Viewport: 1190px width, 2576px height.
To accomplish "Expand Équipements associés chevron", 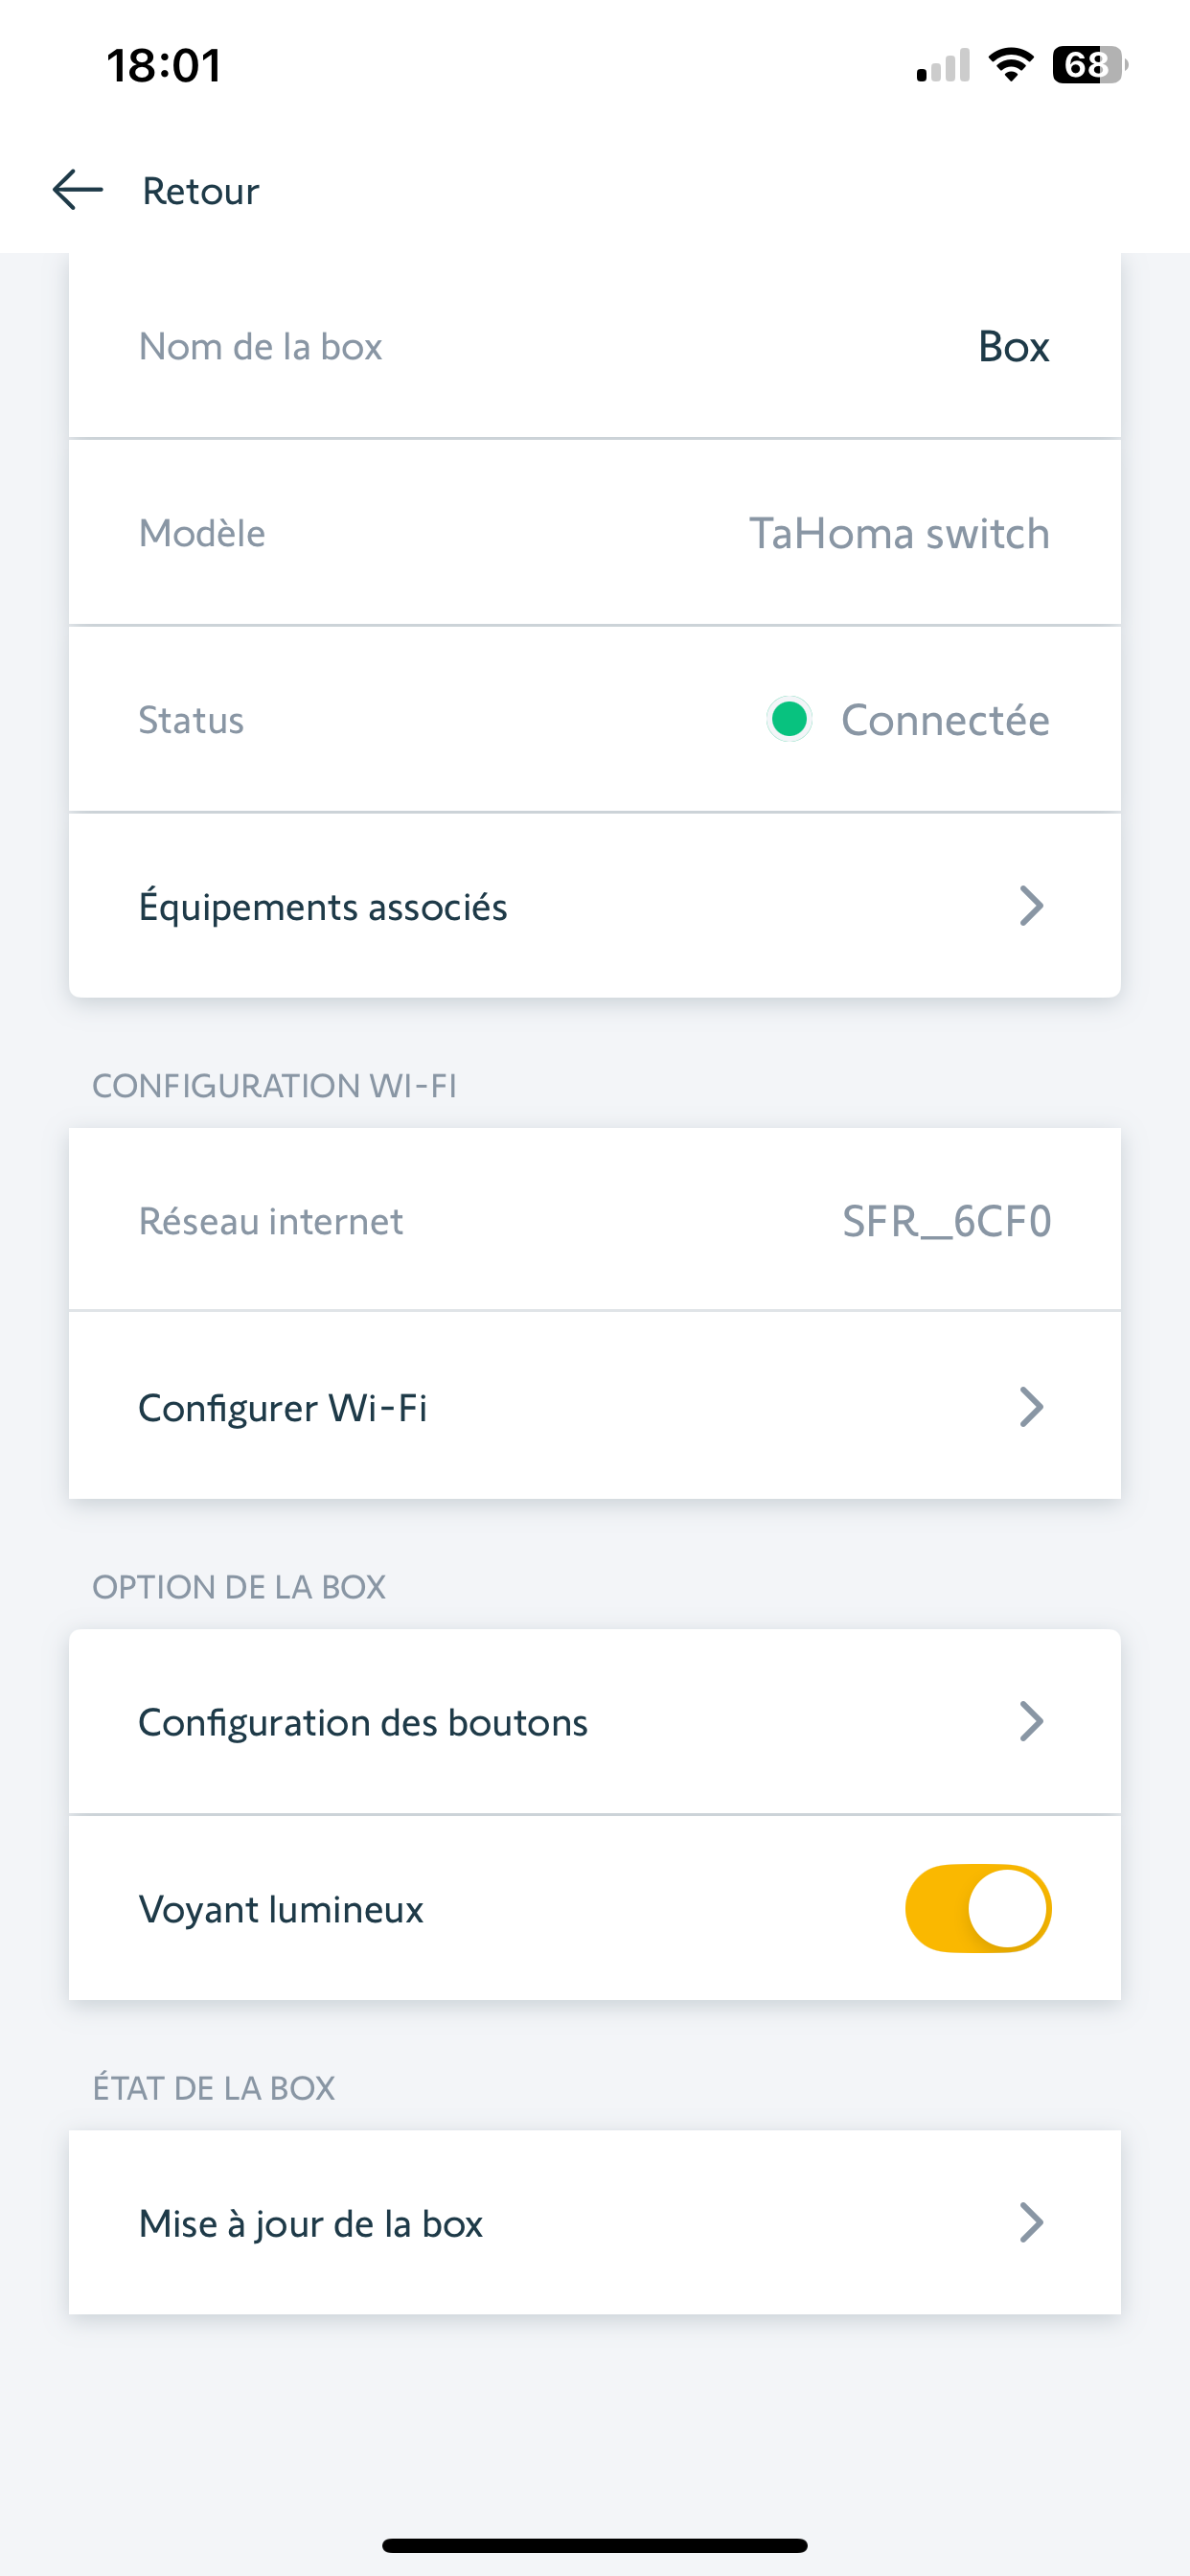I will [x=1031, y=906].
